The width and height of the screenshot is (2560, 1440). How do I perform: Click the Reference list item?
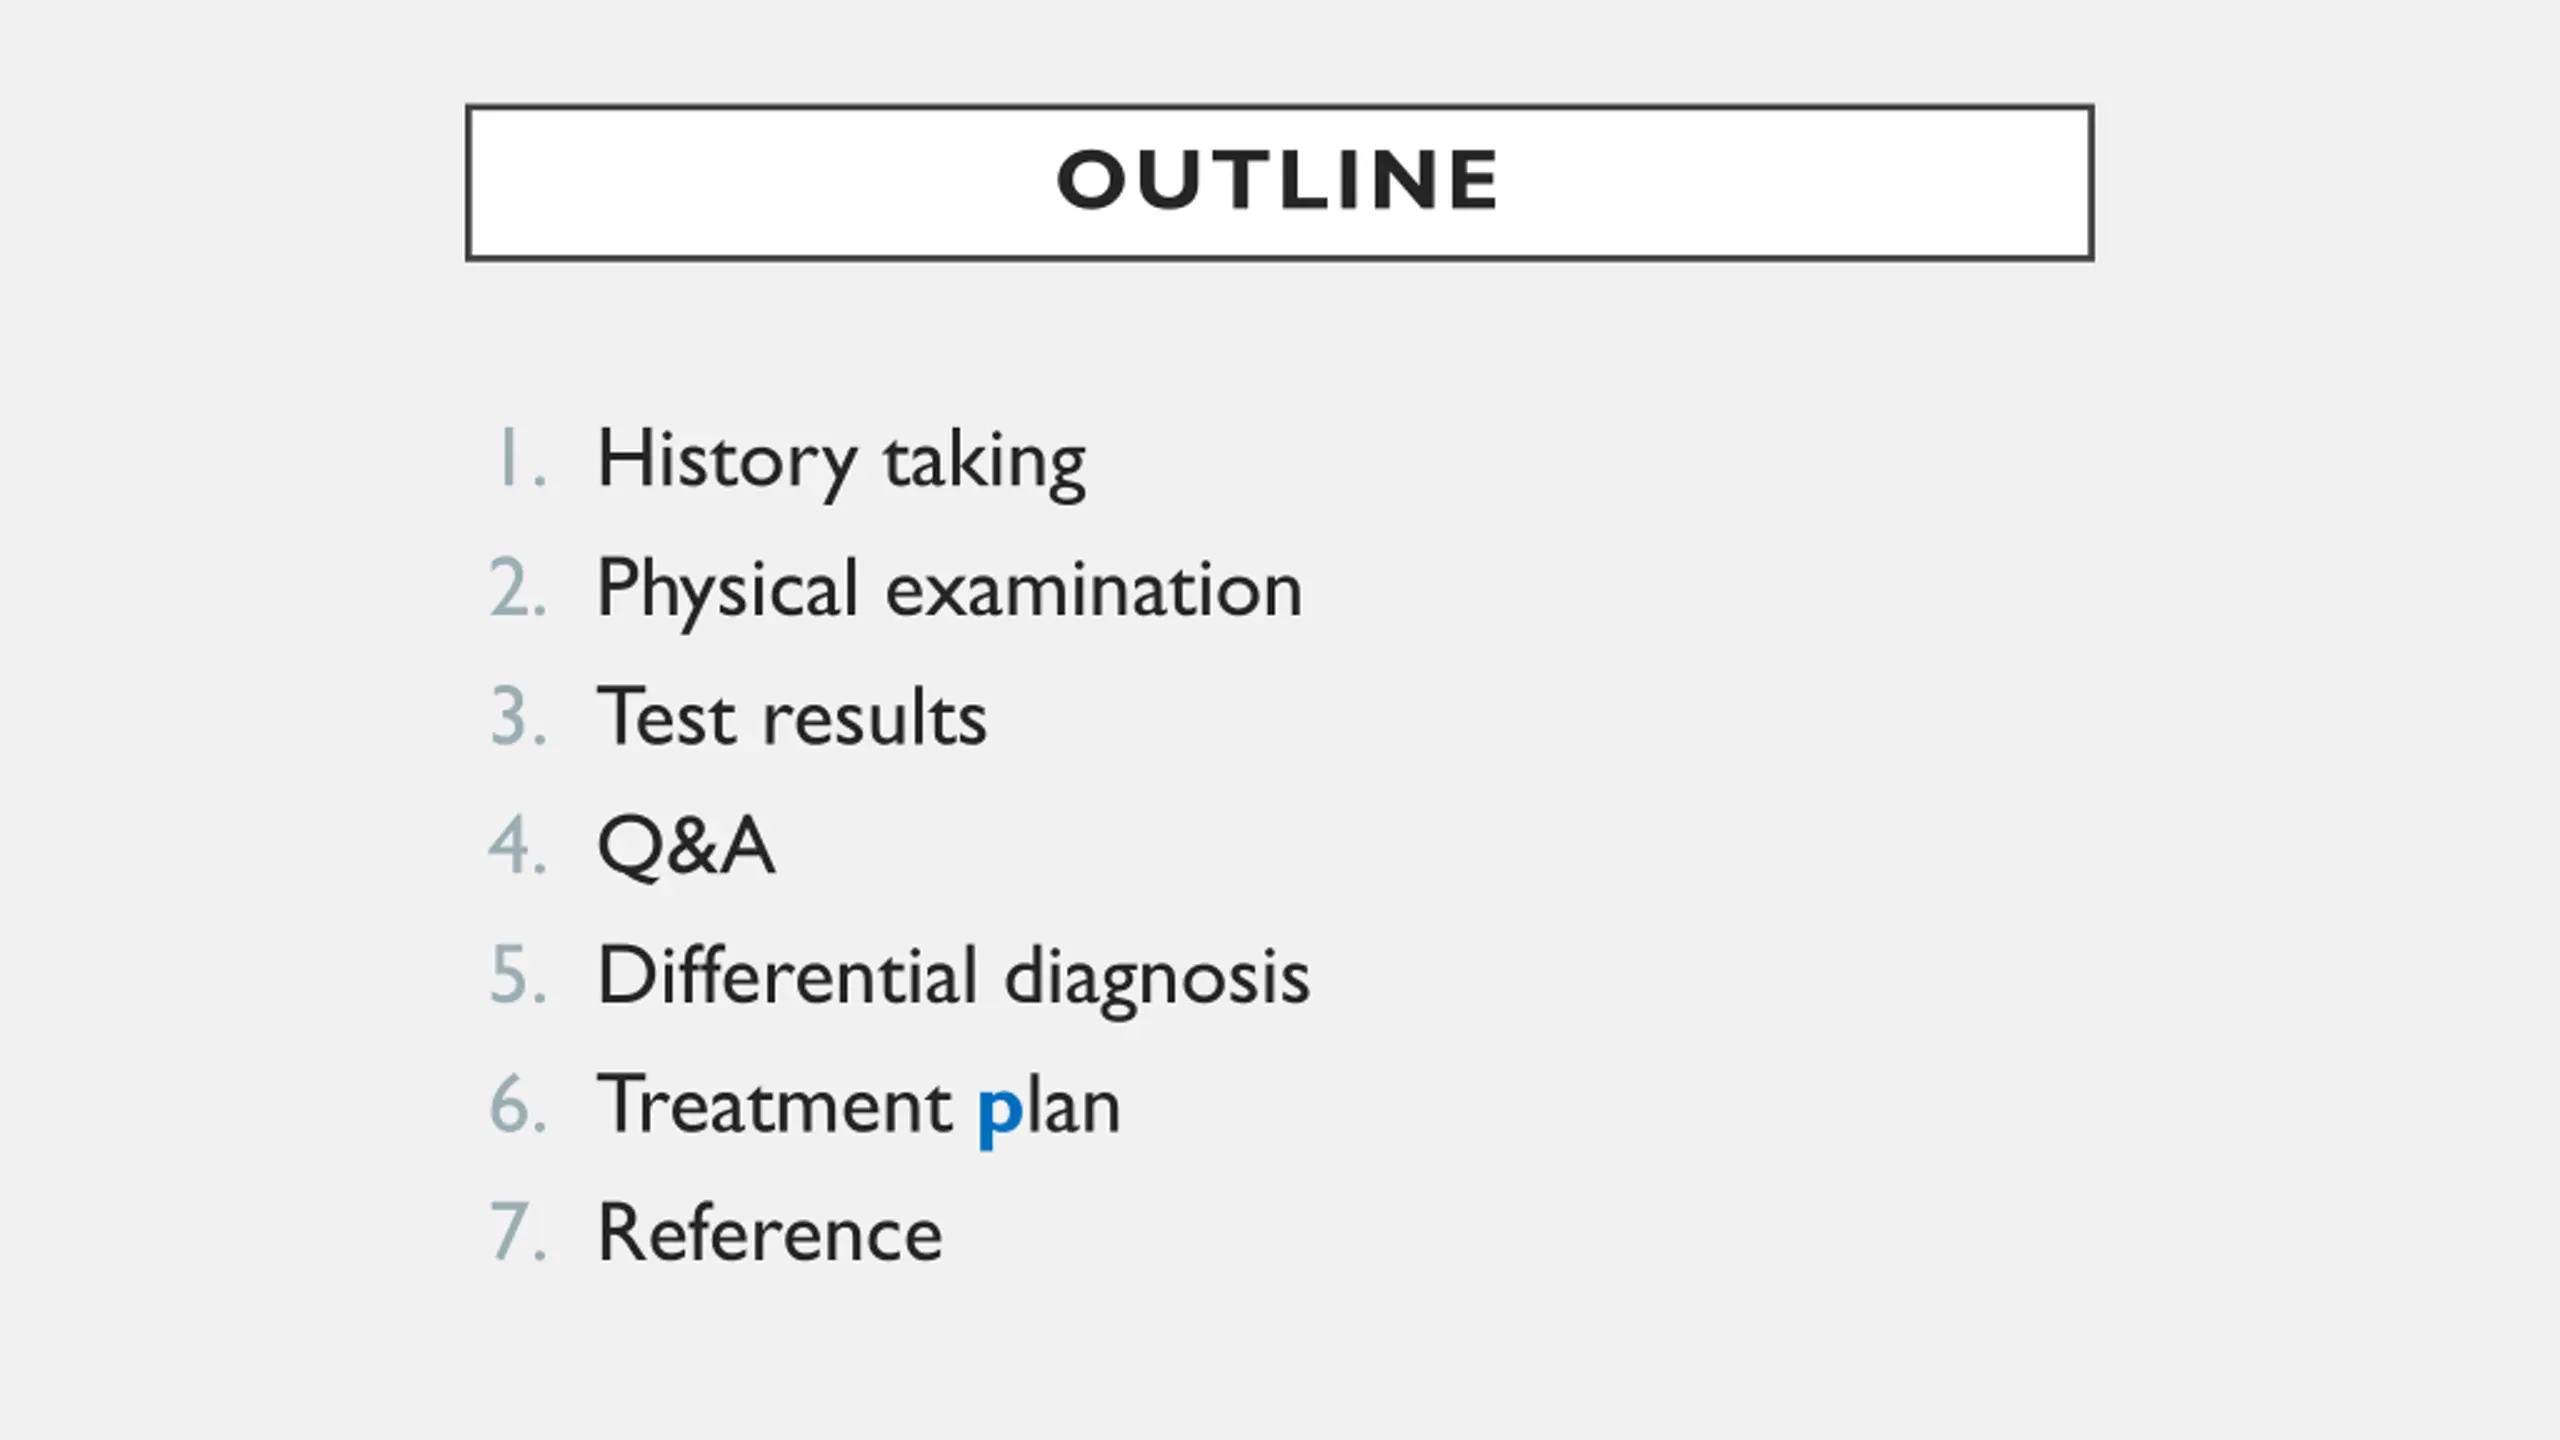(x=770, y=1232)
